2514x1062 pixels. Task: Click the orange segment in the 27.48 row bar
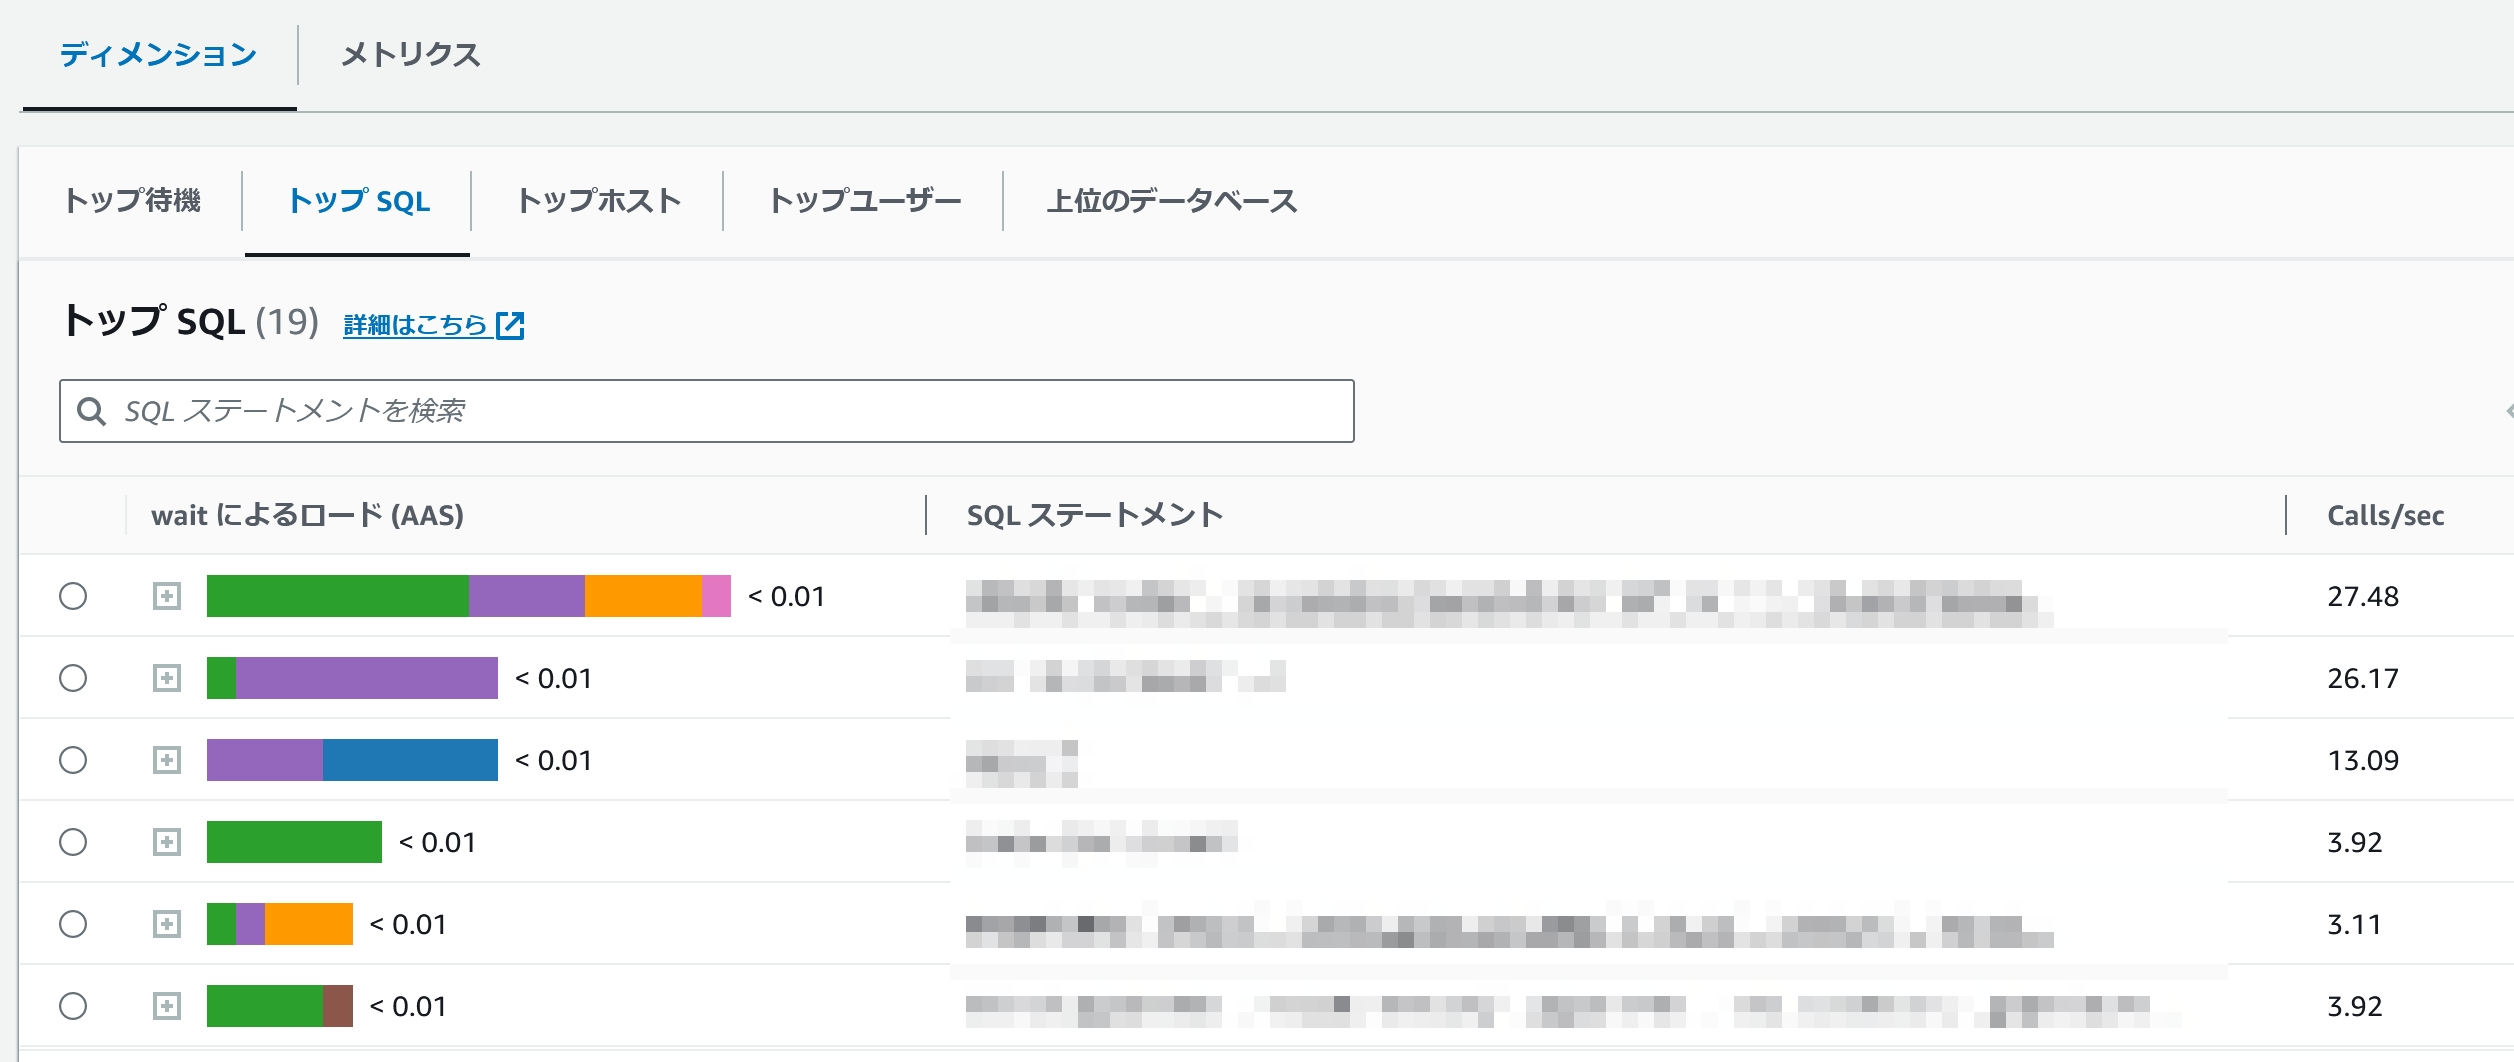(643, 596)
